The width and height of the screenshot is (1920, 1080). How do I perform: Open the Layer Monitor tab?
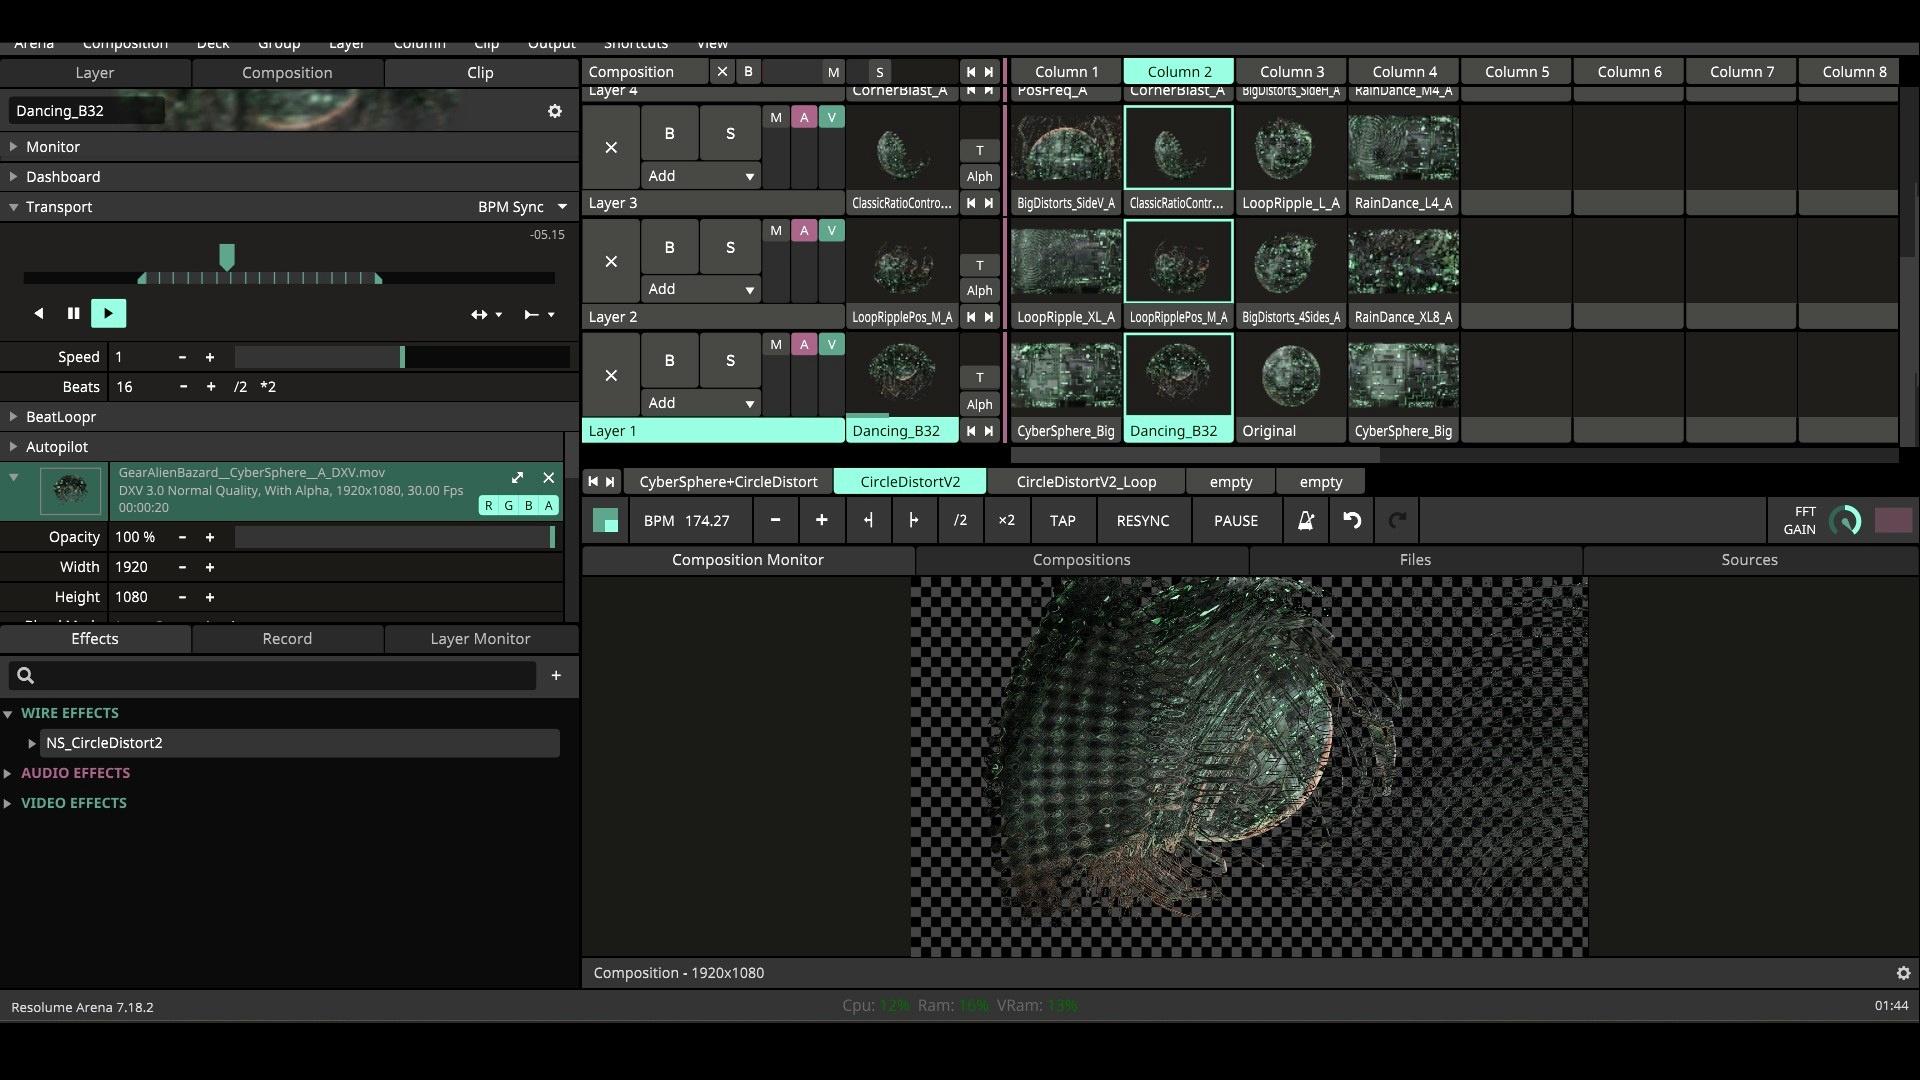480,639
